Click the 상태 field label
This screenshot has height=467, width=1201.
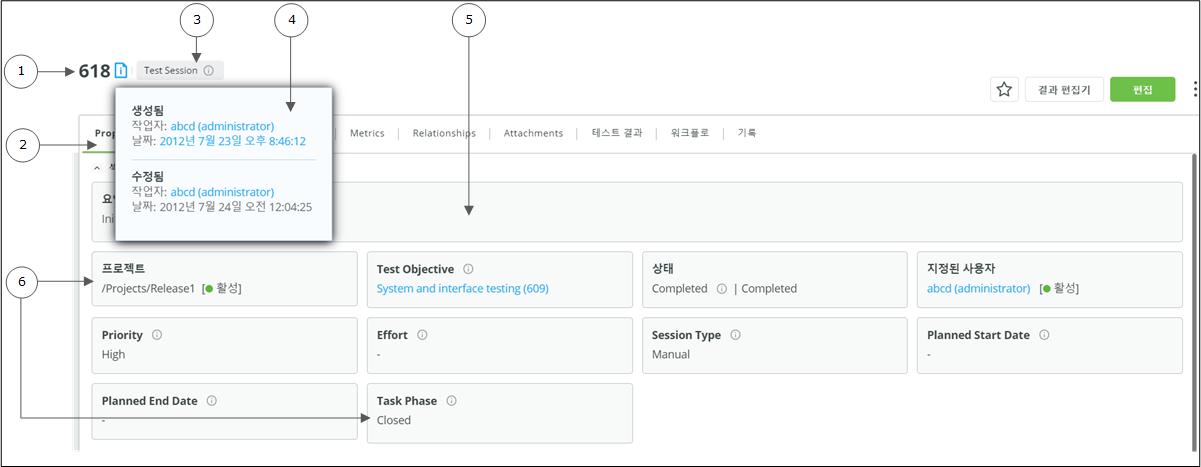[663, 269]
